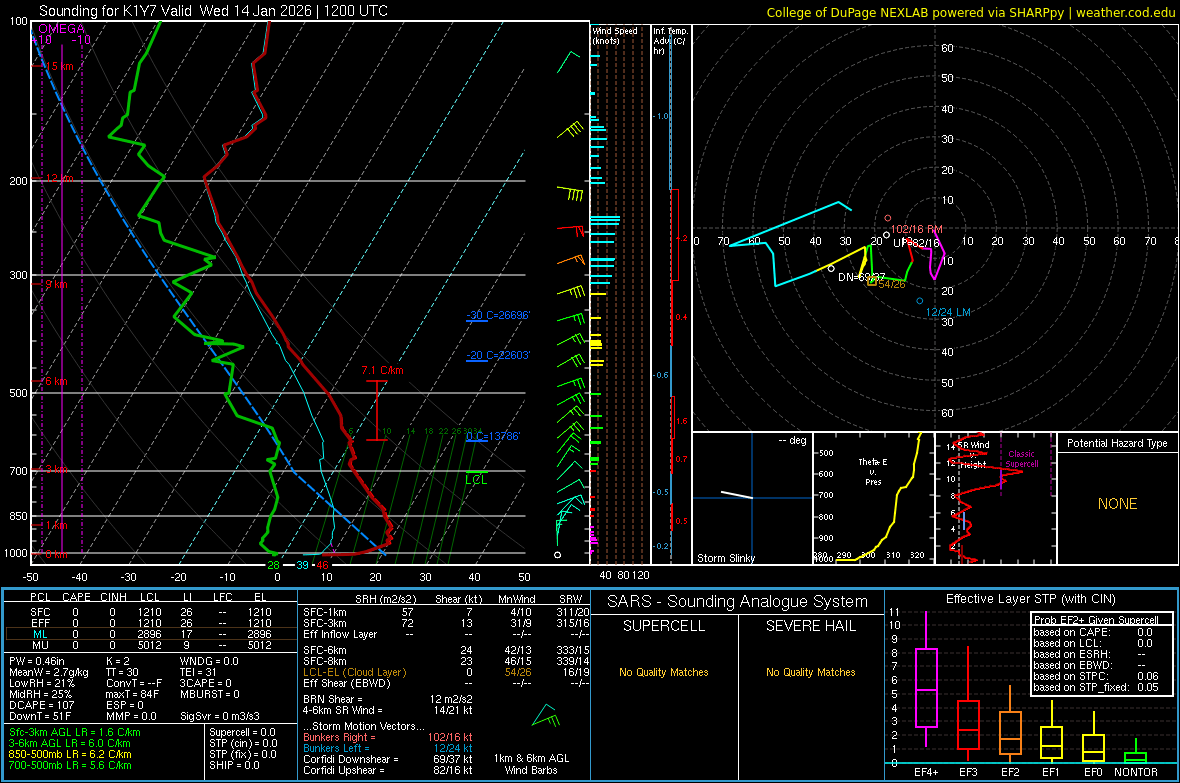This screenshot has width=1180, height=783.
Task: Click the Supercell = 0.0 composite value
Action: [242, 732]
